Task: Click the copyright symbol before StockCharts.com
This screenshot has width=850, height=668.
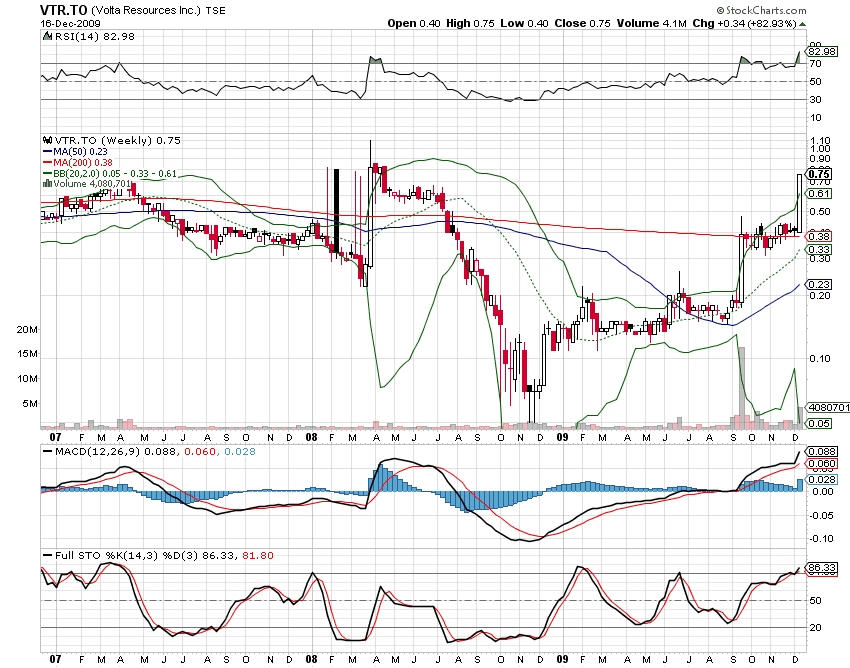Action: coord(720,10)
